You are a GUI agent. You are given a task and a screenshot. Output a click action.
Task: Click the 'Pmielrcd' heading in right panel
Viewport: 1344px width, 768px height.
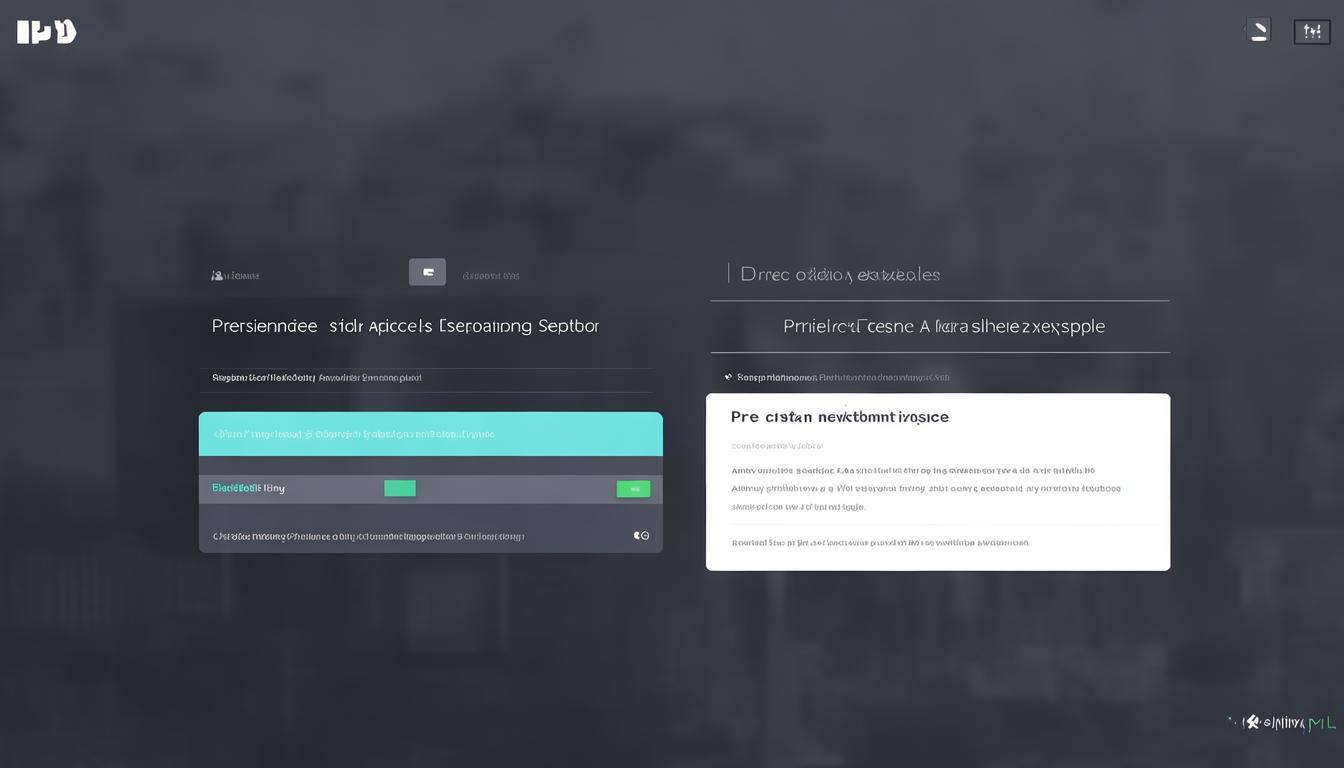coord(943,326)
